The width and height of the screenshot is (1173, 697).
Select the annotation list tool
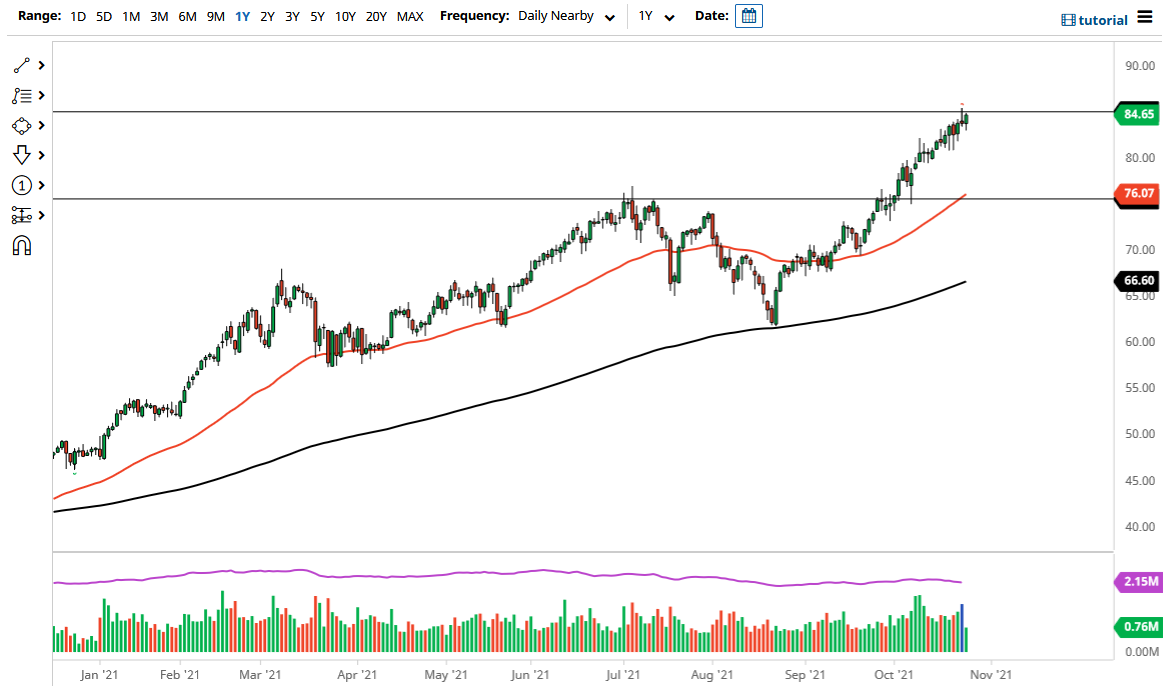click(21, 95)
